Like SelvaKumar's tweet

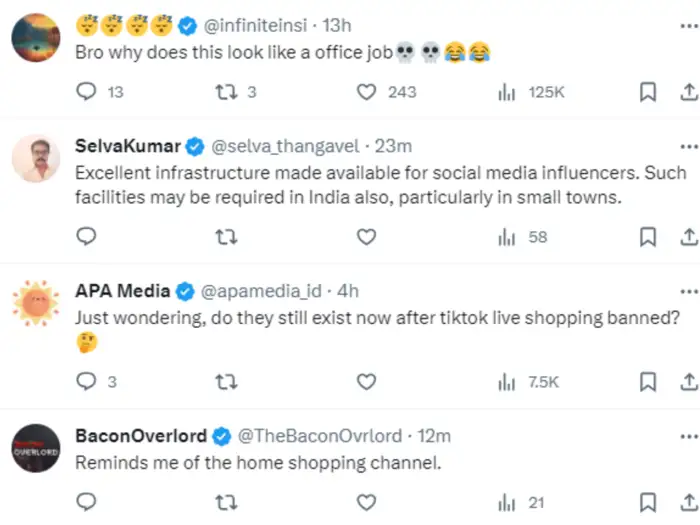coord(367,237)
